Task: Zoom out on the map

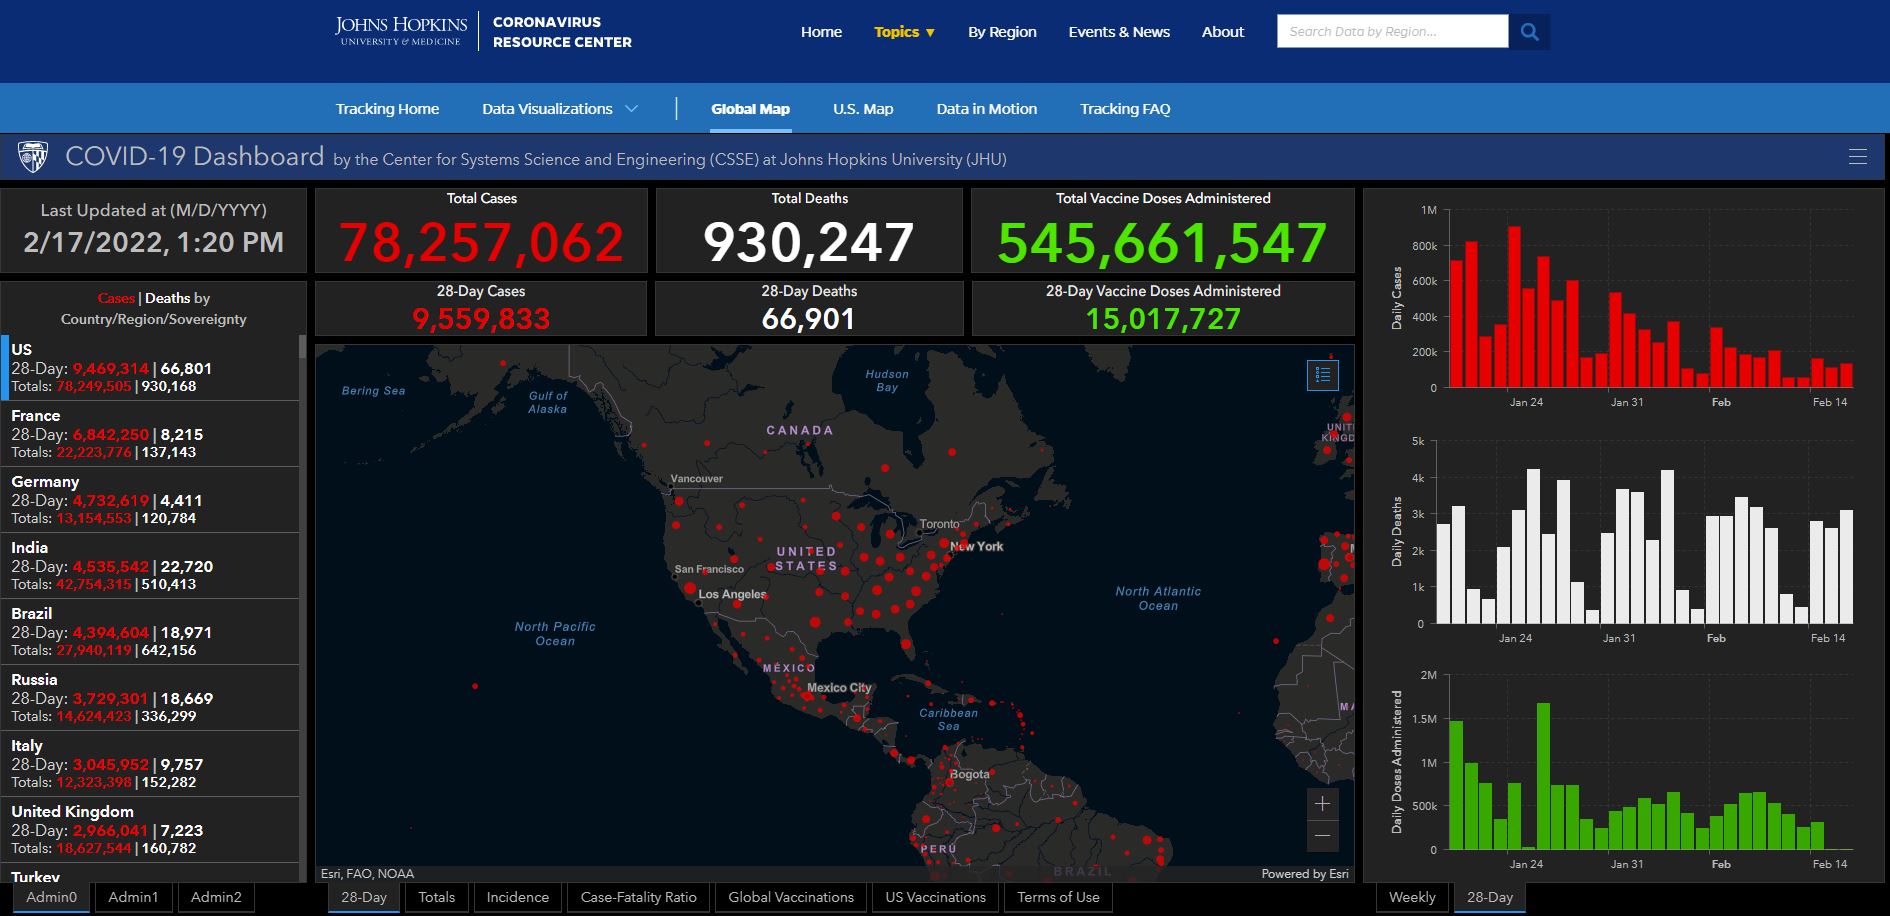Action: point(1322,836)
